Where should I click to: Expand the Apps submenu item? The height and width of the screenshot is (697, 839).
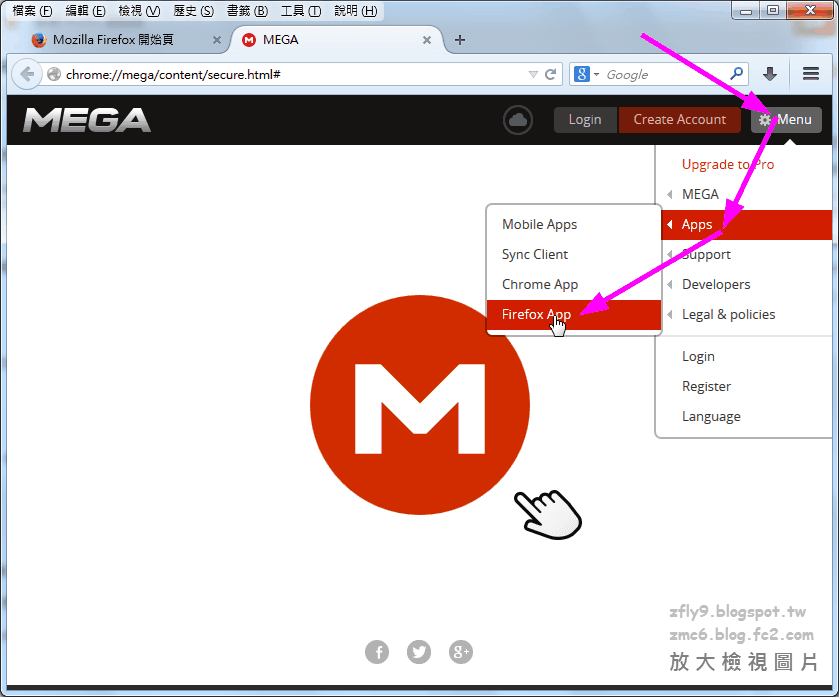point(747,225)
